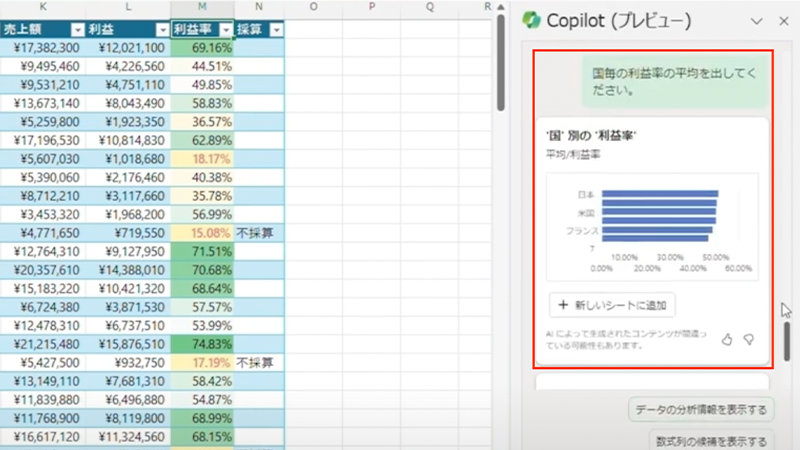Click the thumbs down feedback icon
The height and width of the screenshot is (450, 800).
749,340
